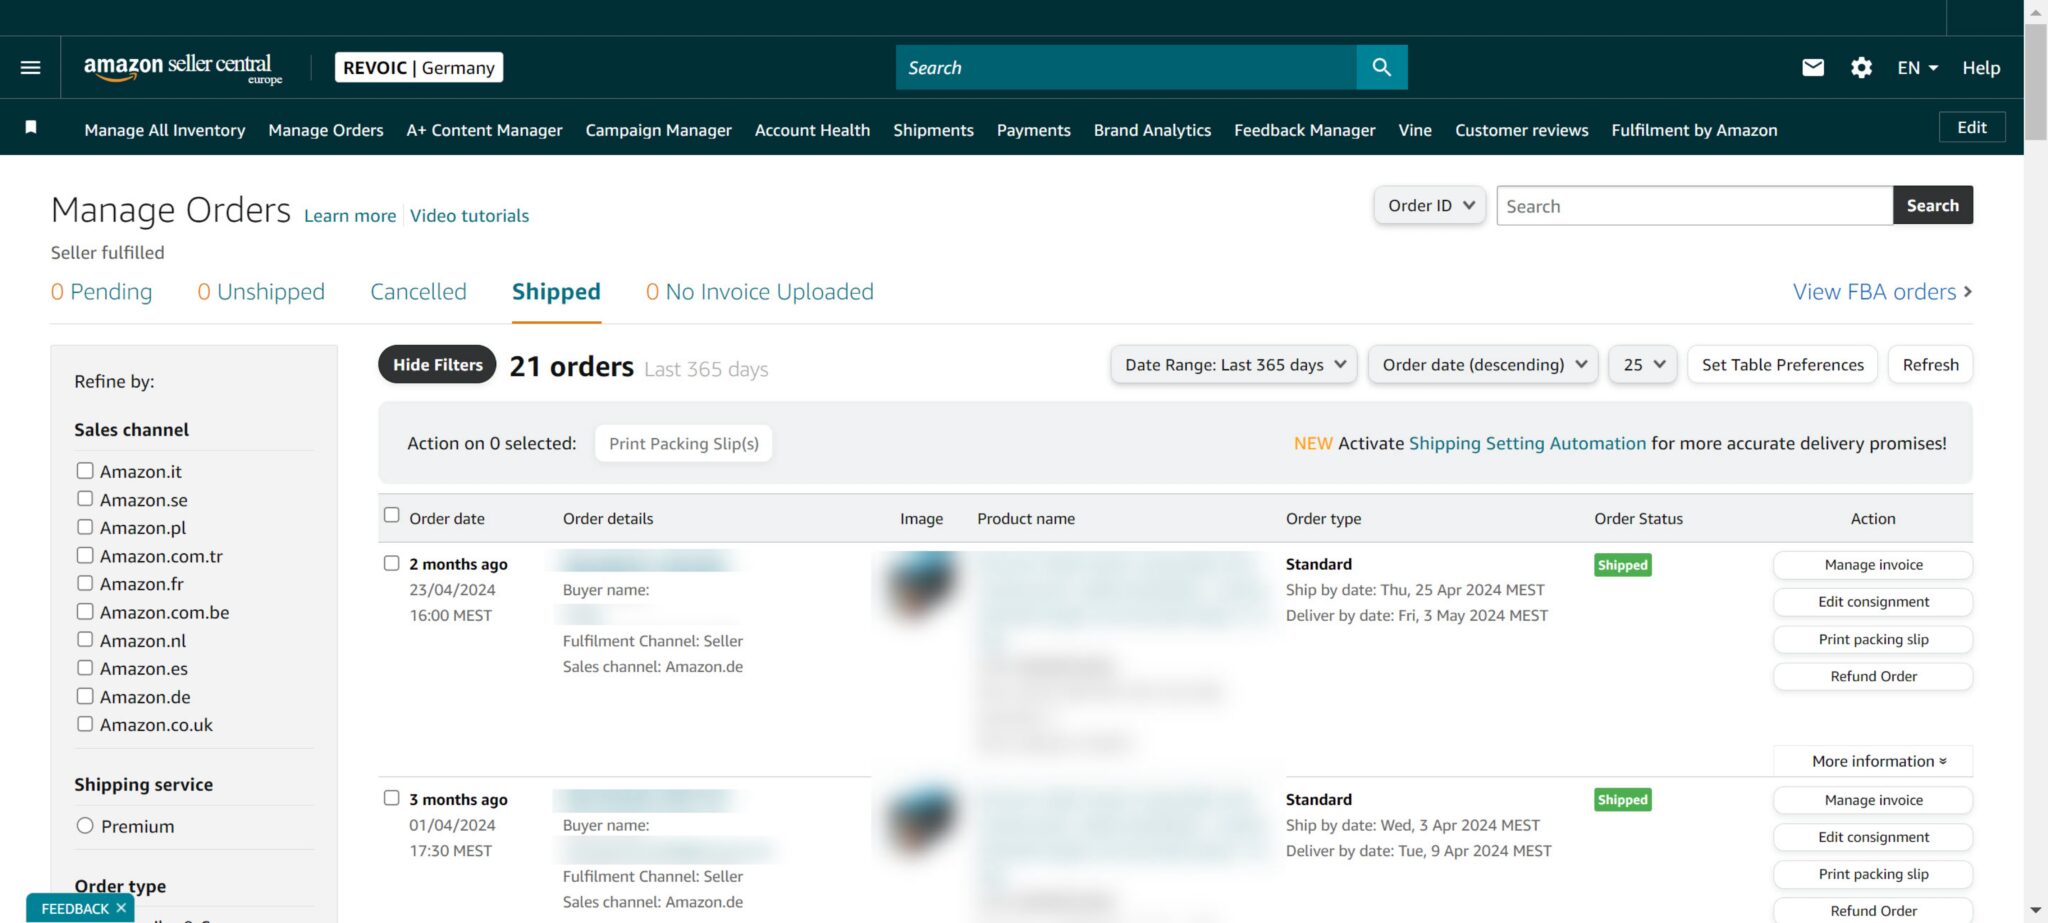2048x923 pixels.
Task: Open Manage Orders in navigation bar
Action: 326,130
